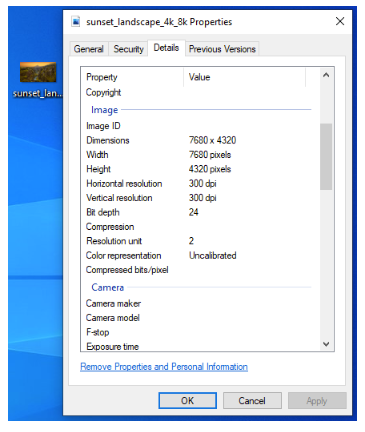Image resolution: width=365 pixels, height=432 pixels.
Task: Select the F-stop property row
Action: click(98, 332)
